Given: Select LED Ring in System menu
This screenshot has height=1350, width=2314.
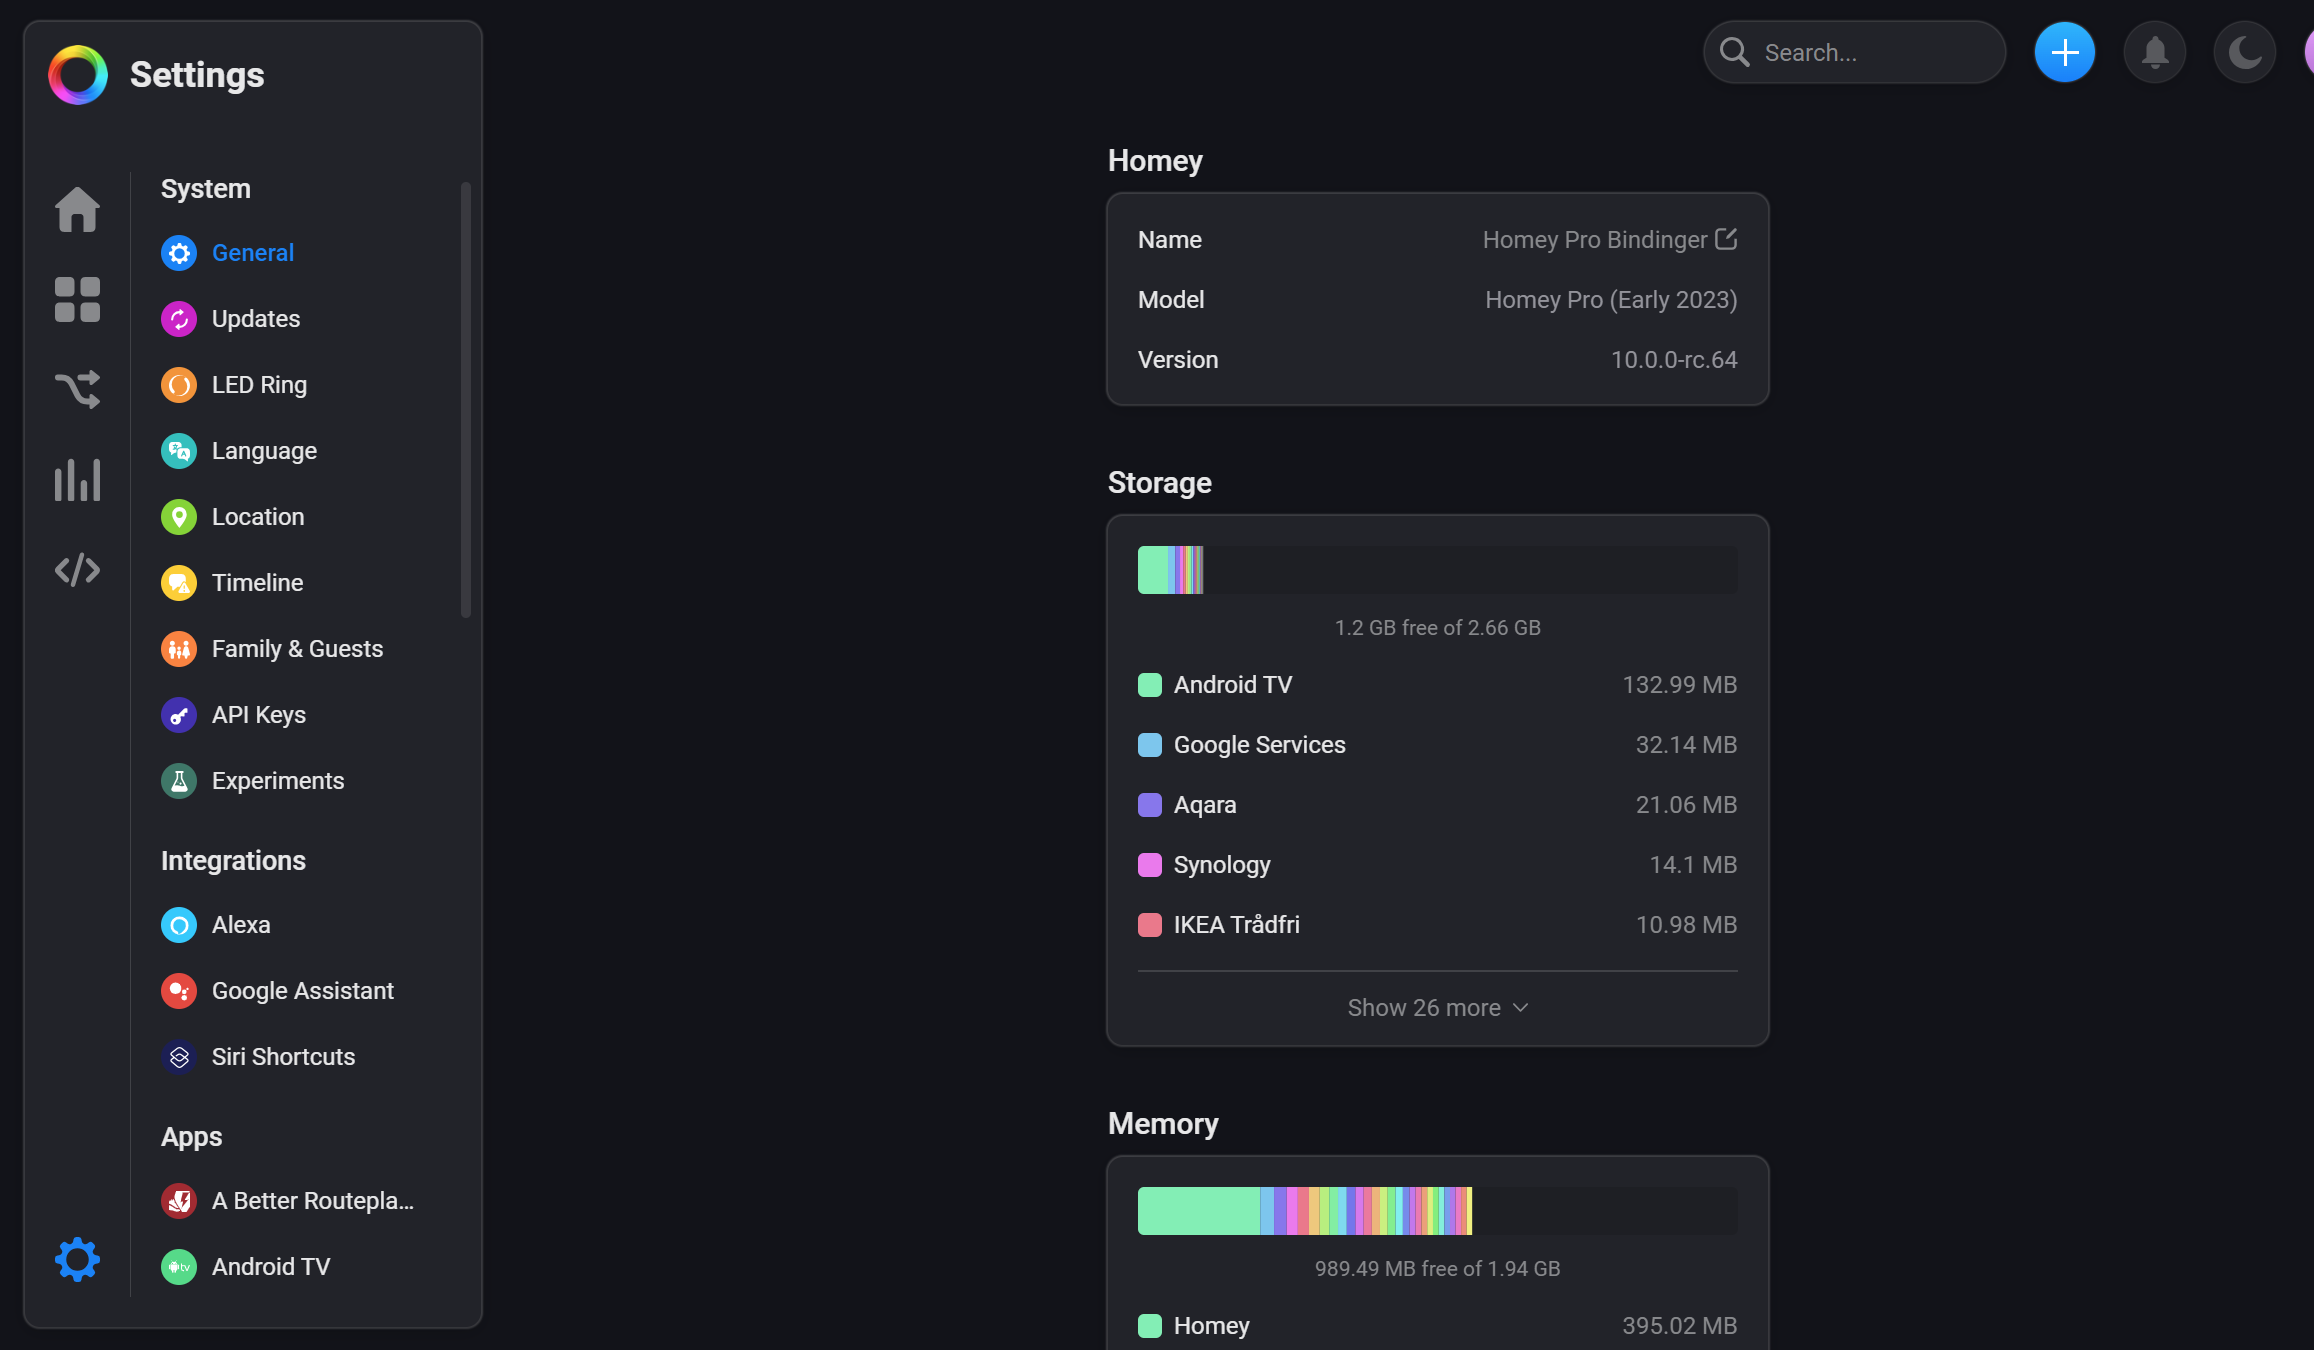Looking at the screenshot, I should [258, 385].
